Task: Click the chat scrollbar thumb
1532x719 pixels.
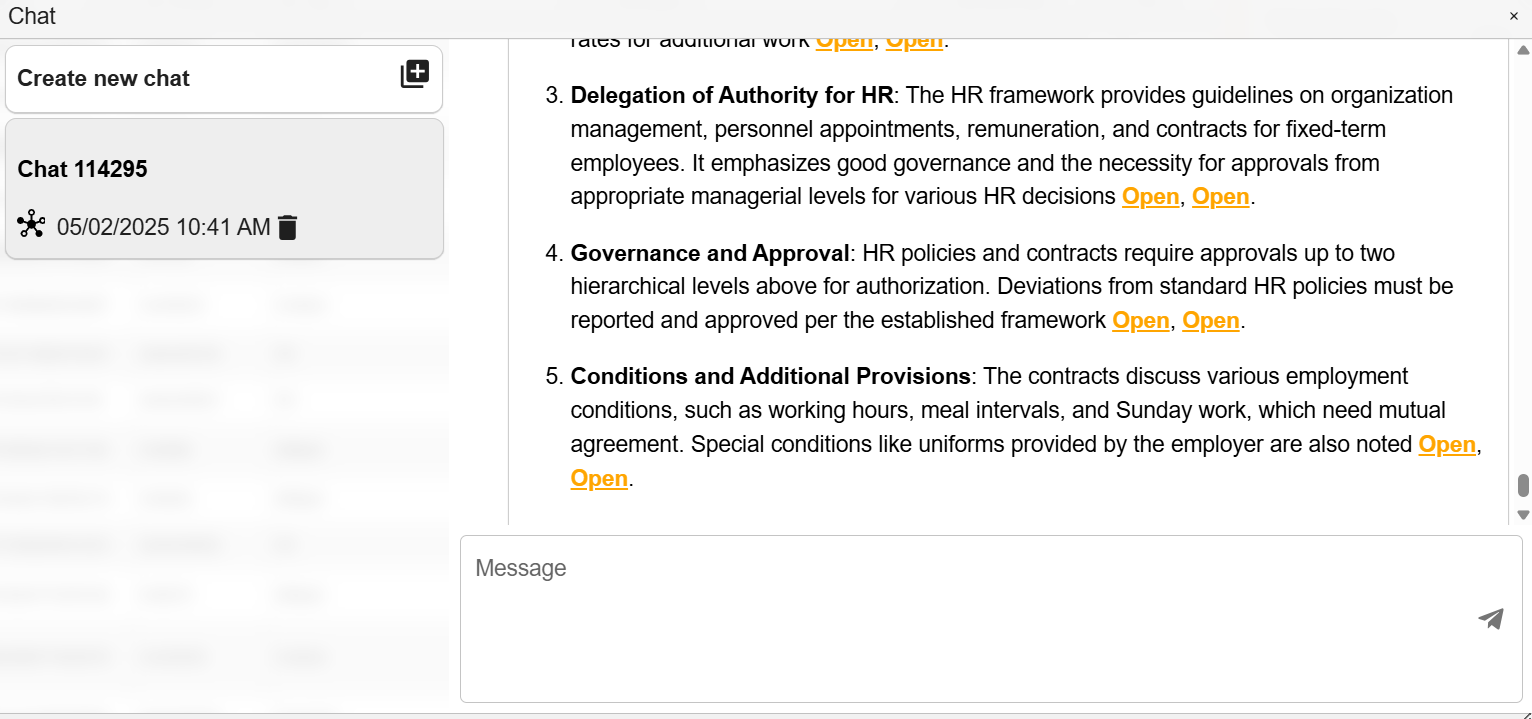Action: click(x=1523, y=485)
